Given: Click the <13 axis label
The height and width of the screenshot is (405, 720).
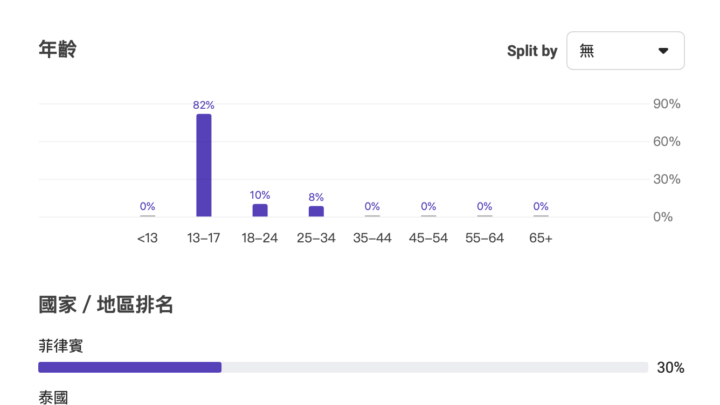Looking at the screenshot, I should coord(147,238).
